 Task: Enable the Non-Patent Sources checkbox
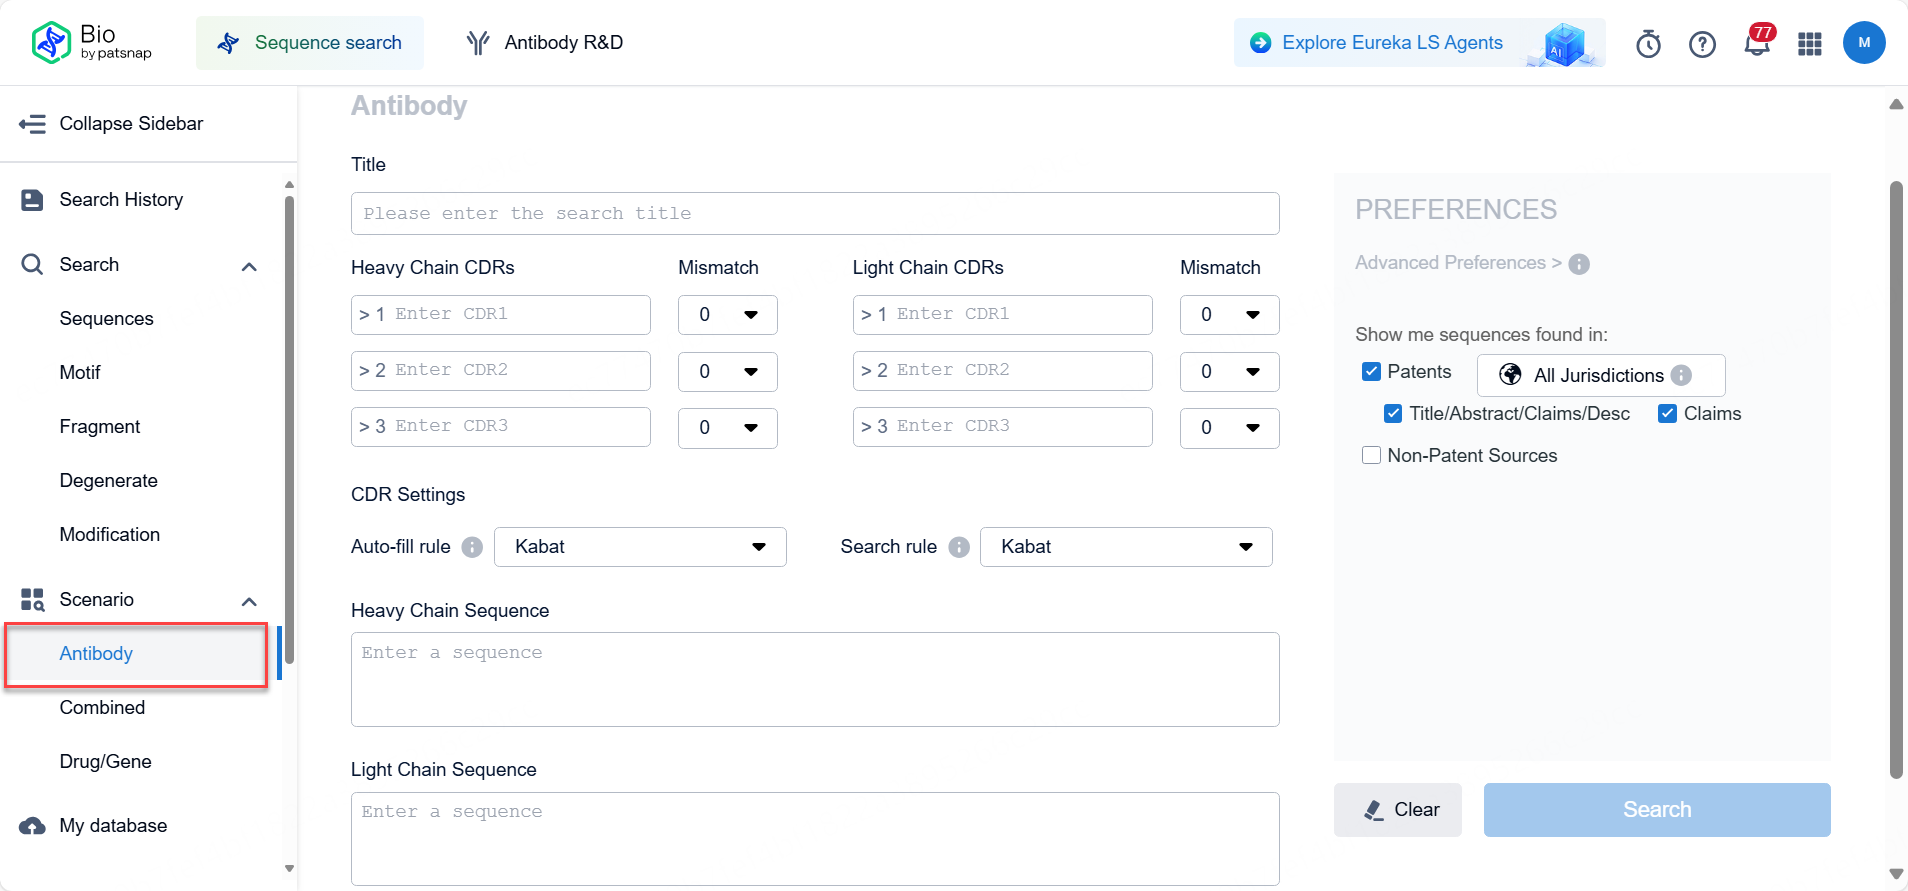tap(1371, 456)
